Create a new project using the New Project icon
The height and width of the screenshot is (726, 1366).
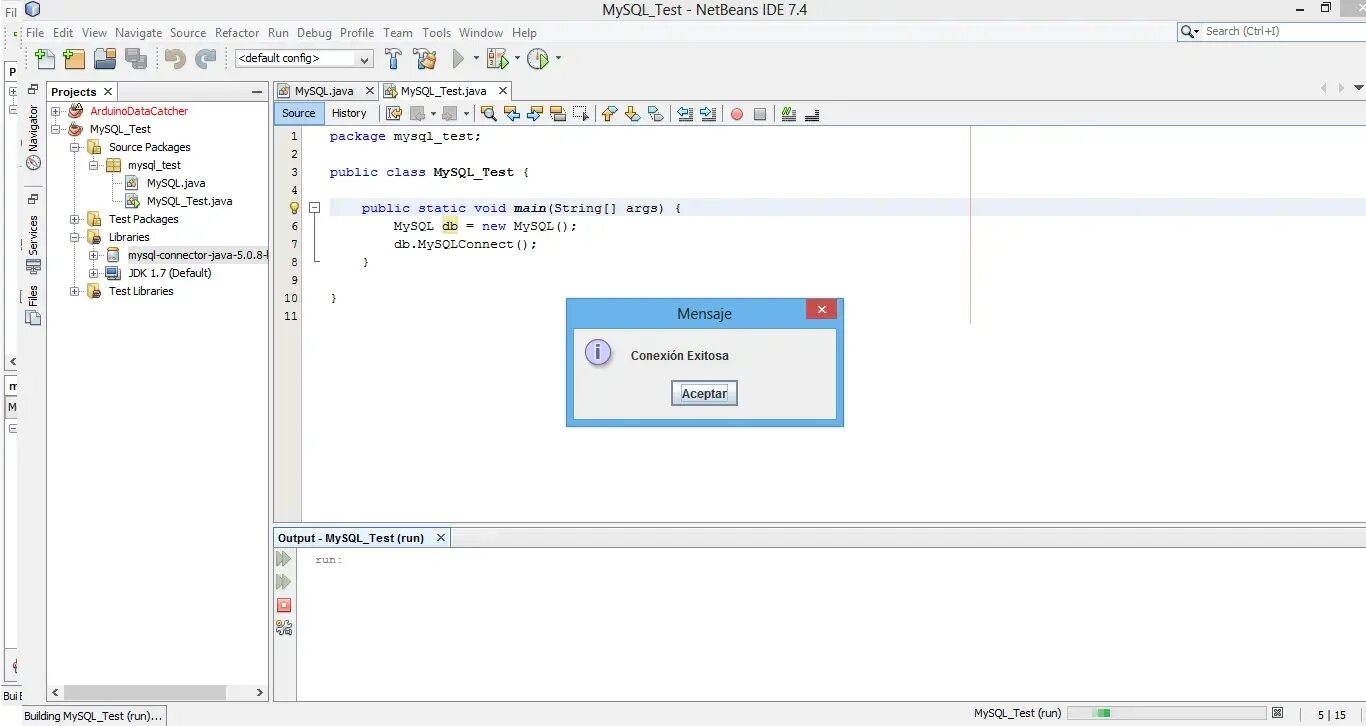click(74, 59)
